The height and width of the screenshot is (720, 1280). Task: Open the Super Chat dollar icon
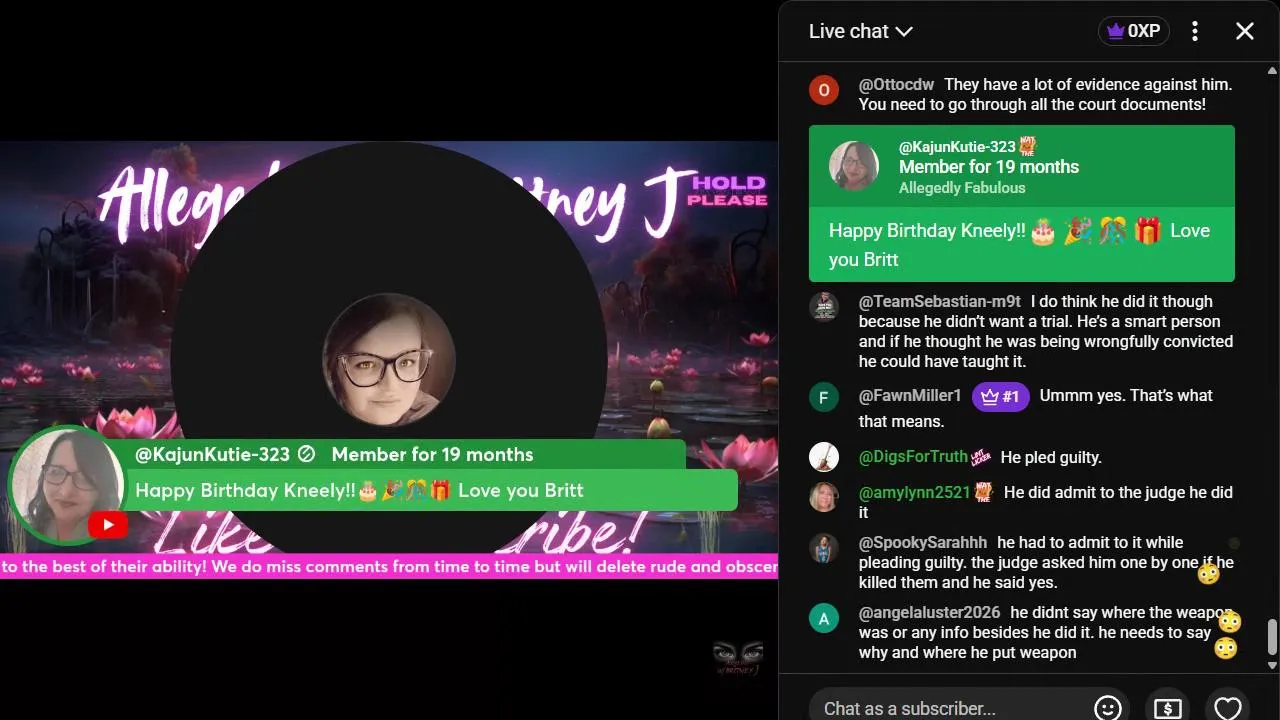[1168, 708]
